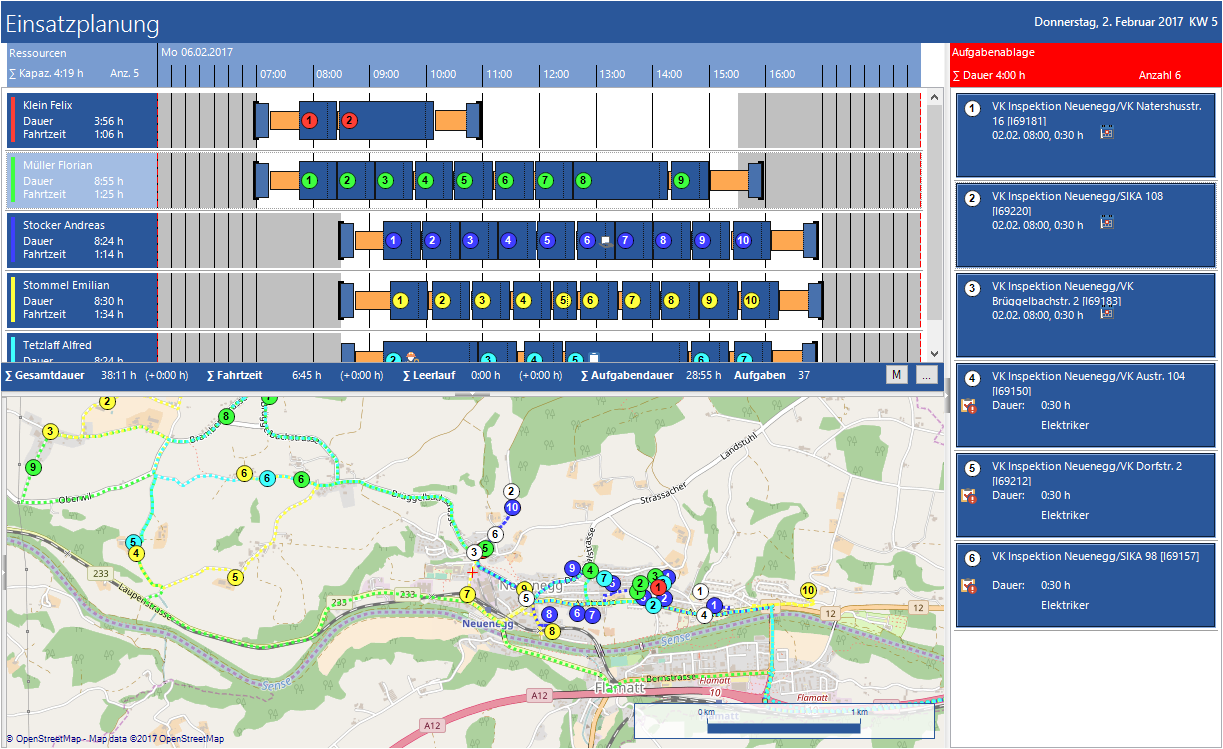1223x749 pixels.
Task: Click up arrow of resource list scrollbar
Action: click(935, 97)
